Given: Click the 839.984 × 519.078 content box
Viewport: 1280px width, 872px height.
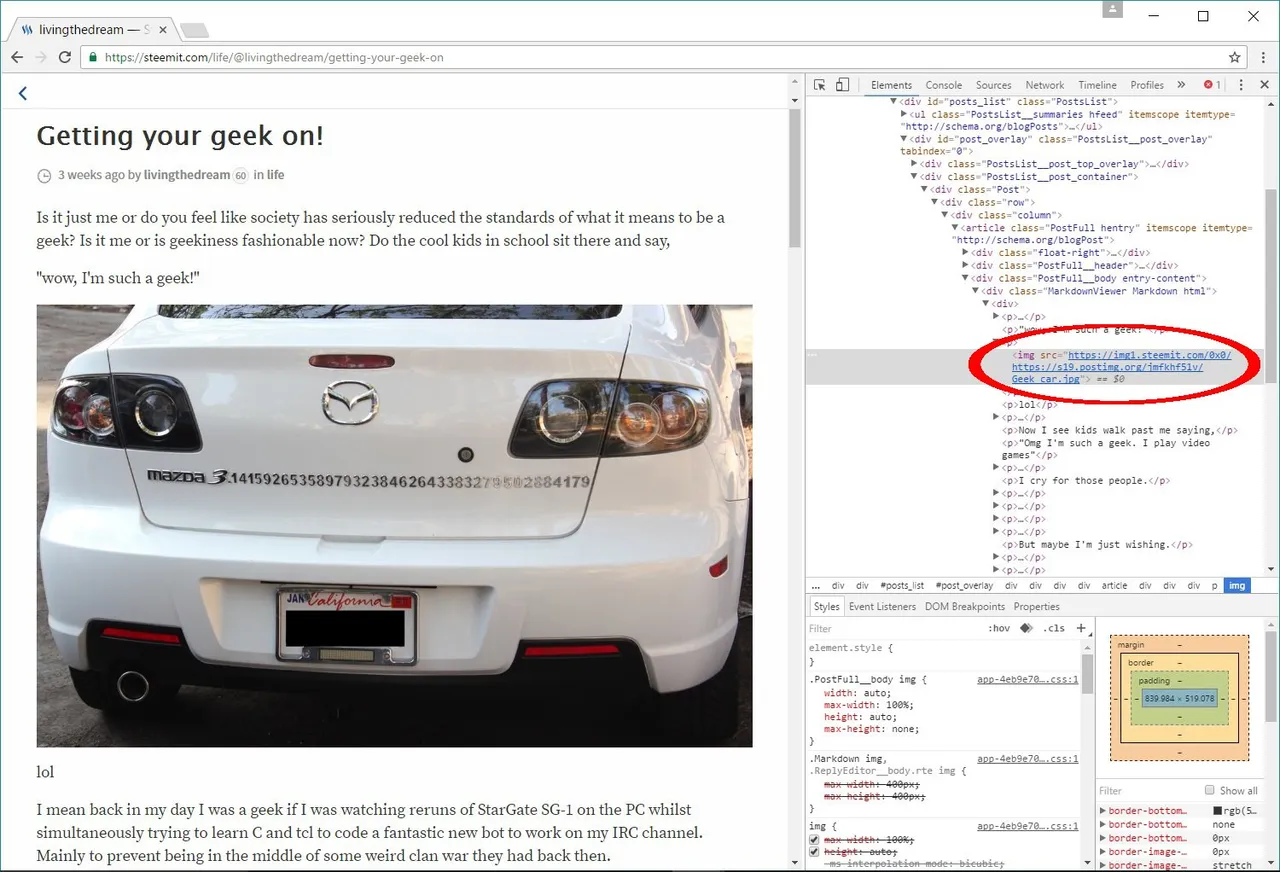Looking at the screenshot, I should [1179, 698].
